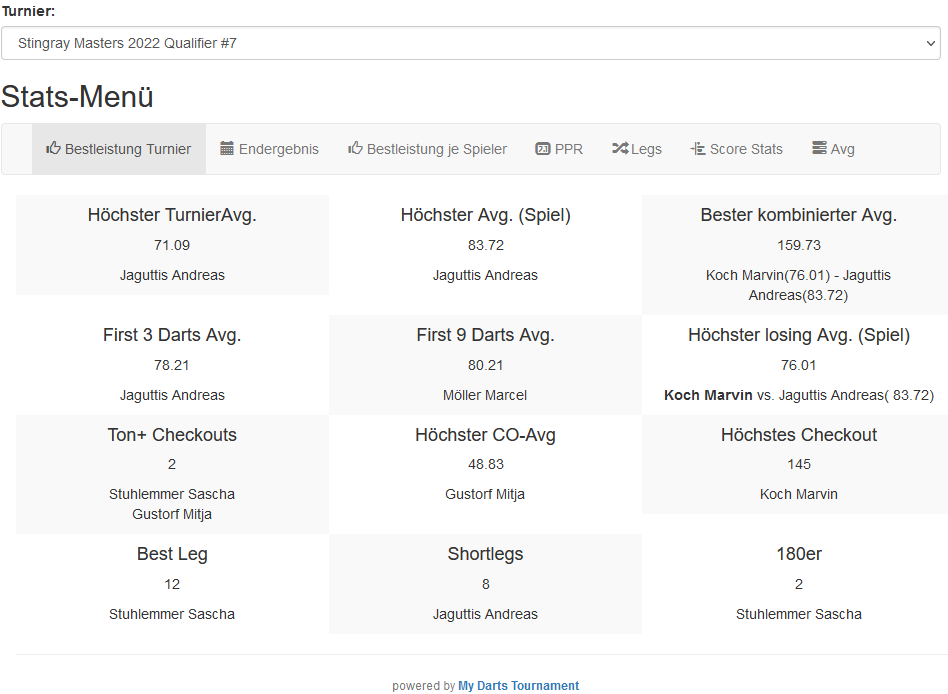Image resolution: width=948 pixels, height=694 pixels.
Task: Click Möller Marcel under First 9 Darts Avg.
Action: point(485,395)
